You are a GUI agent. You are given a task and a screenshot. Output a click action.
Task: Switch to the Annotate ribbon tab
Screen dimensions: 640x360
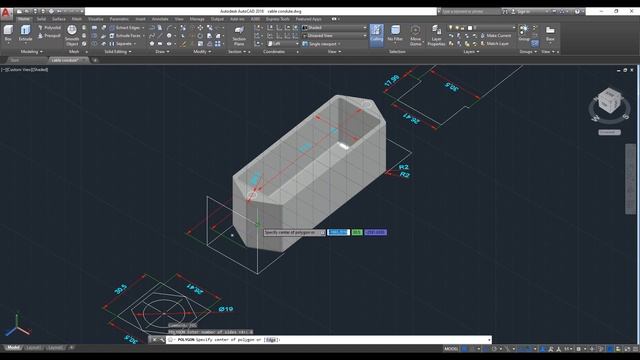click(160, 19)
